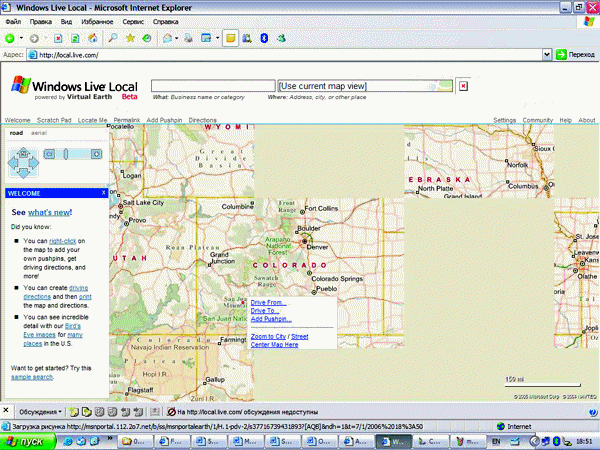Click the help icon on the discussions bar
The image size is (600, 450).
pyautogui.click(x=593, y=412)
